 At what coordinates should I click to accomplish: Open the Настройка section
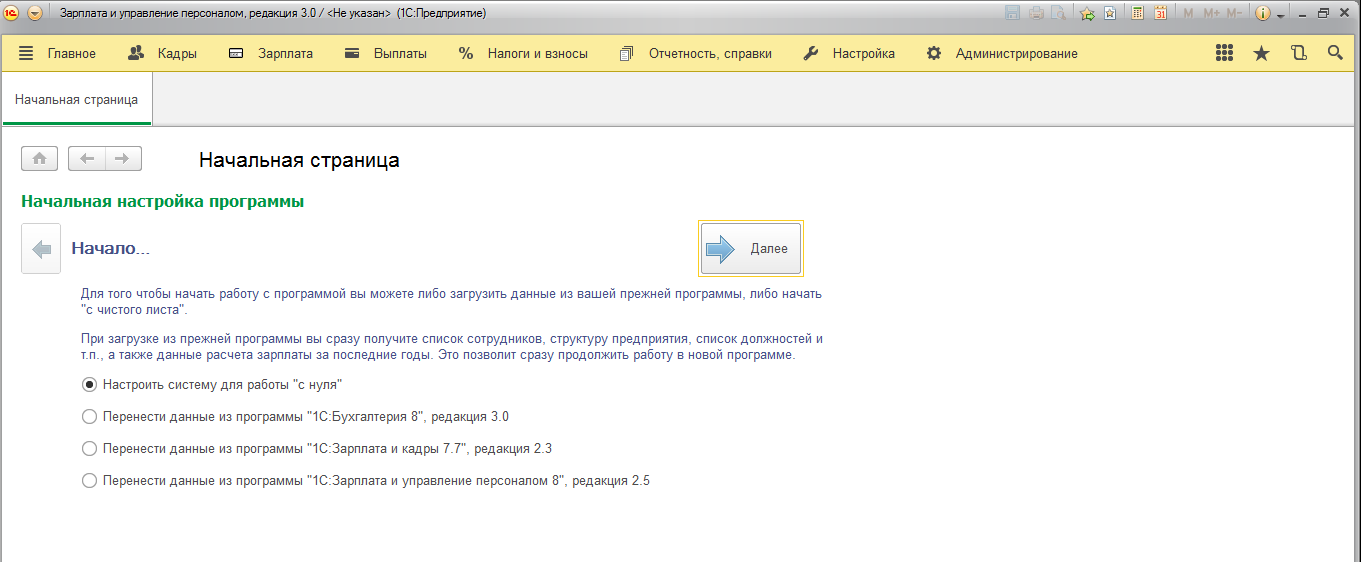(849, 54)
